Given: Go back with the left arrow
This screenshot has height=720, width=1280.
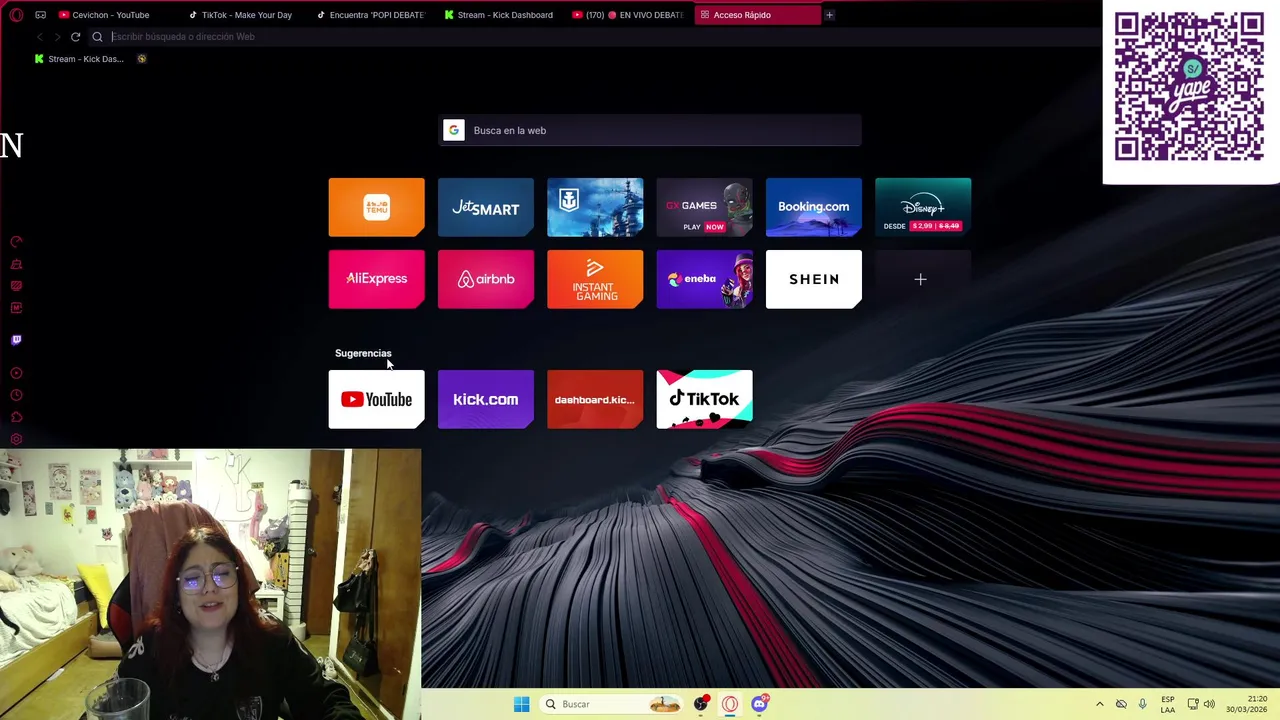Looking at the screenshot, I should (x=39, y=37).
